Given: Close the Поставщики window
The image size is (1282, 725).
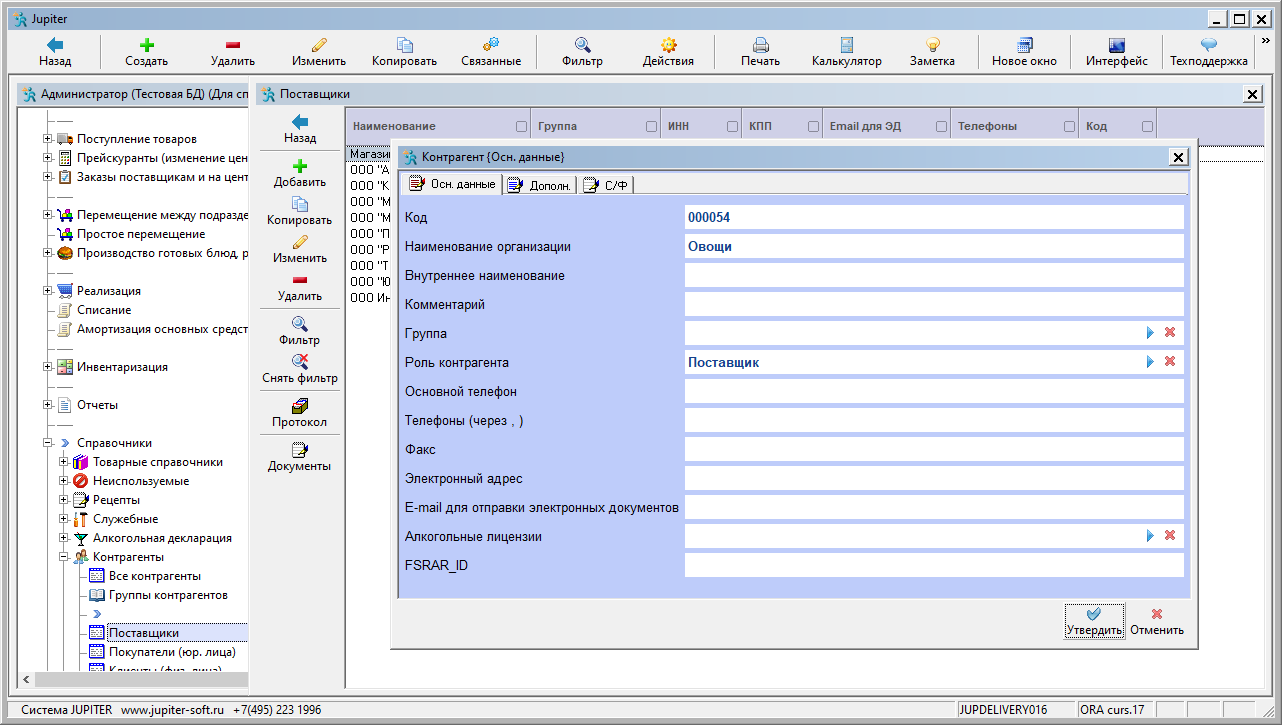Looking at the screenshot, I should (1252, 94).
